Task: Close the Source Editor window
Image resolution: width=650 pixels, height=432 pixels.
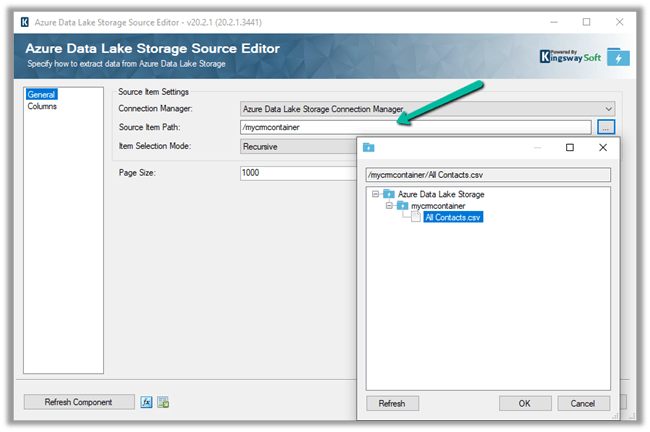Action: tap(619, 22)
